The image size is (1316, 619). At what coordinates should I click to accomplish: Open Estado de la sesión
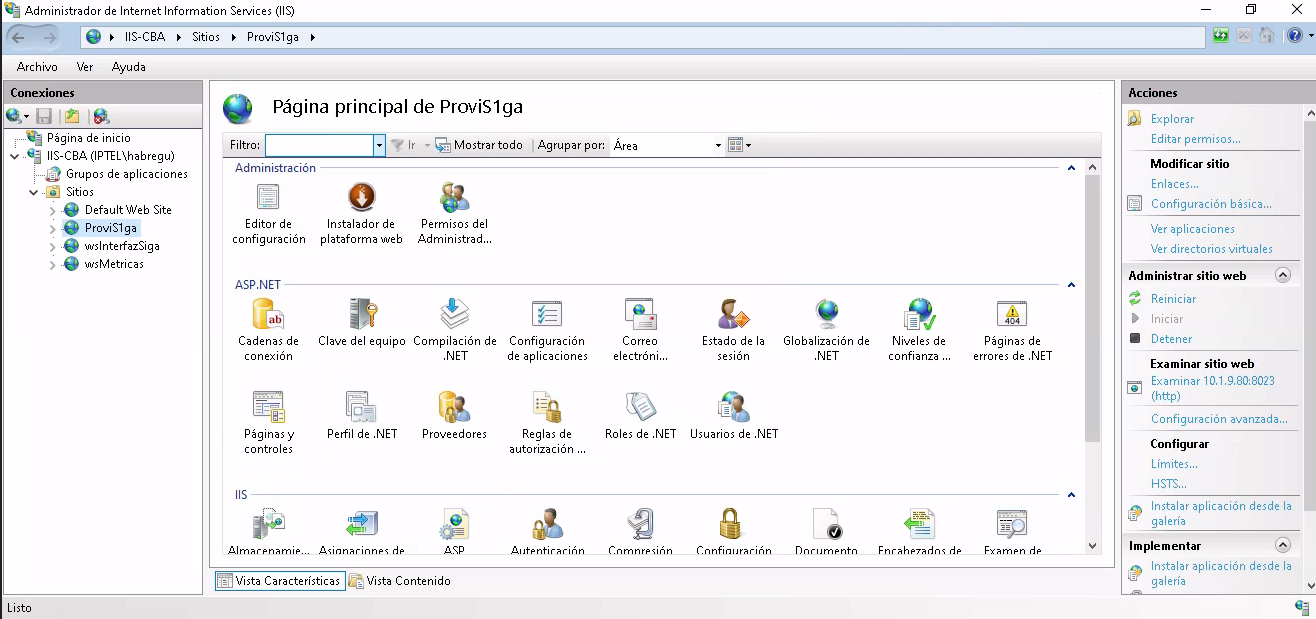point(733,331)
